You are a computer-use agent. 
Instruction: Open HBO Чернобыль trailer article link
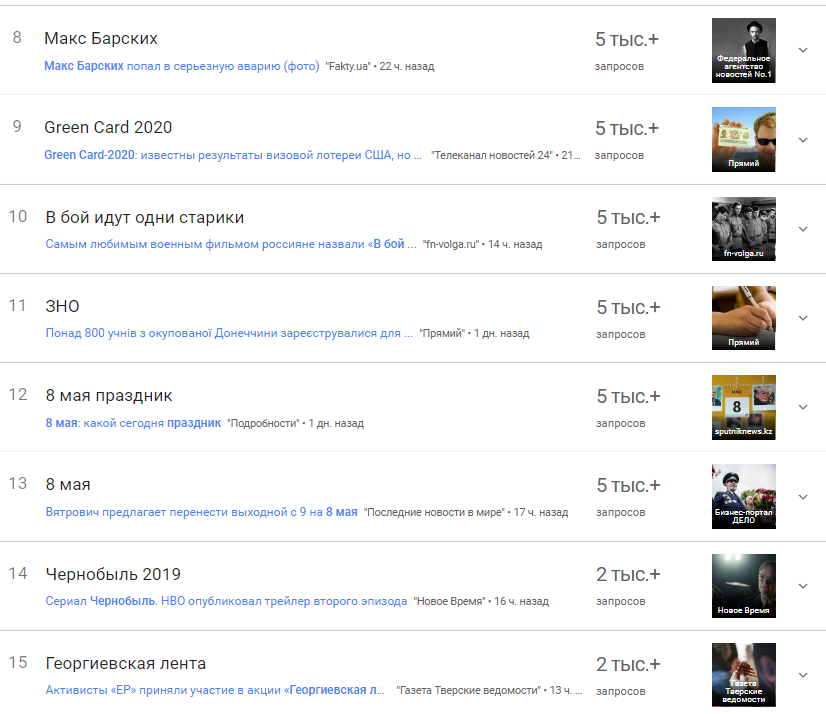click(x=226, y=601)
